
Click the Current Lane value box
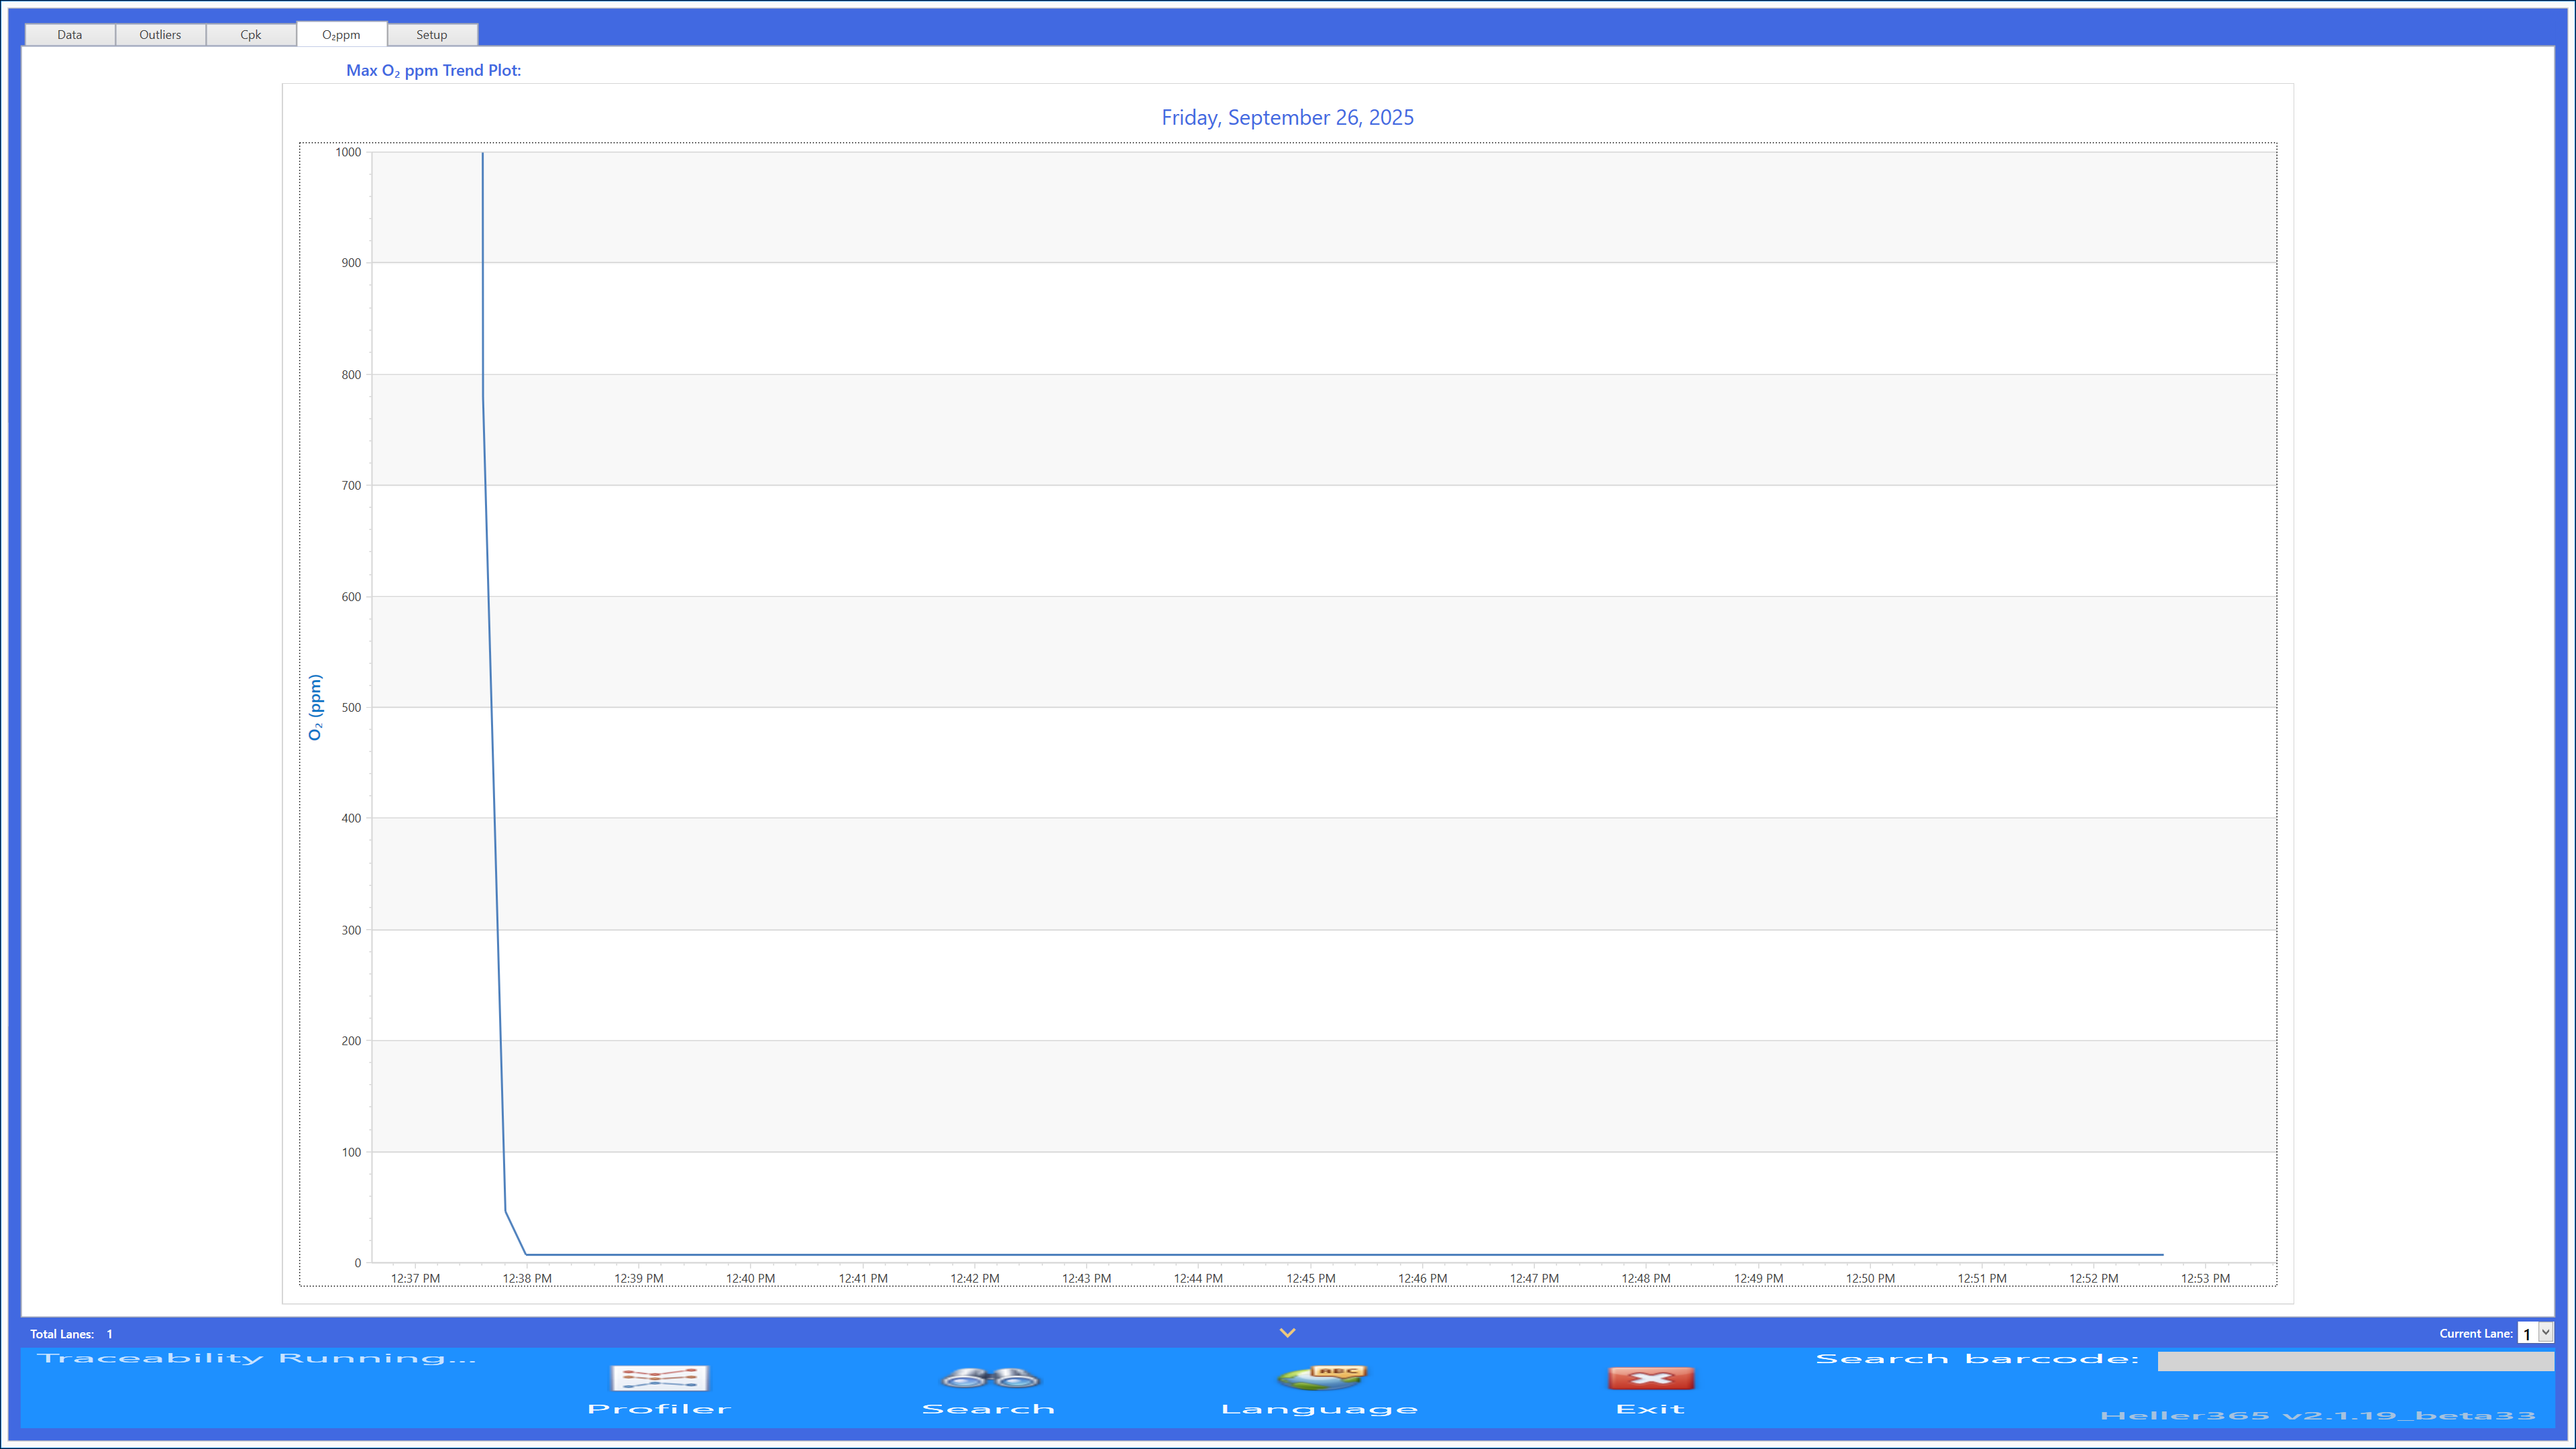tap(2527, 1333)
